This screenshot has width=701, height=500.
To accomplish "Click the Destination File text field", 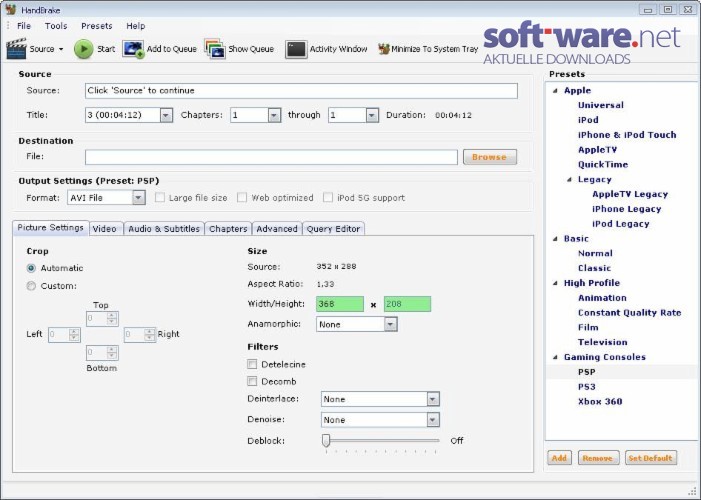I will (x=271, y=157).
